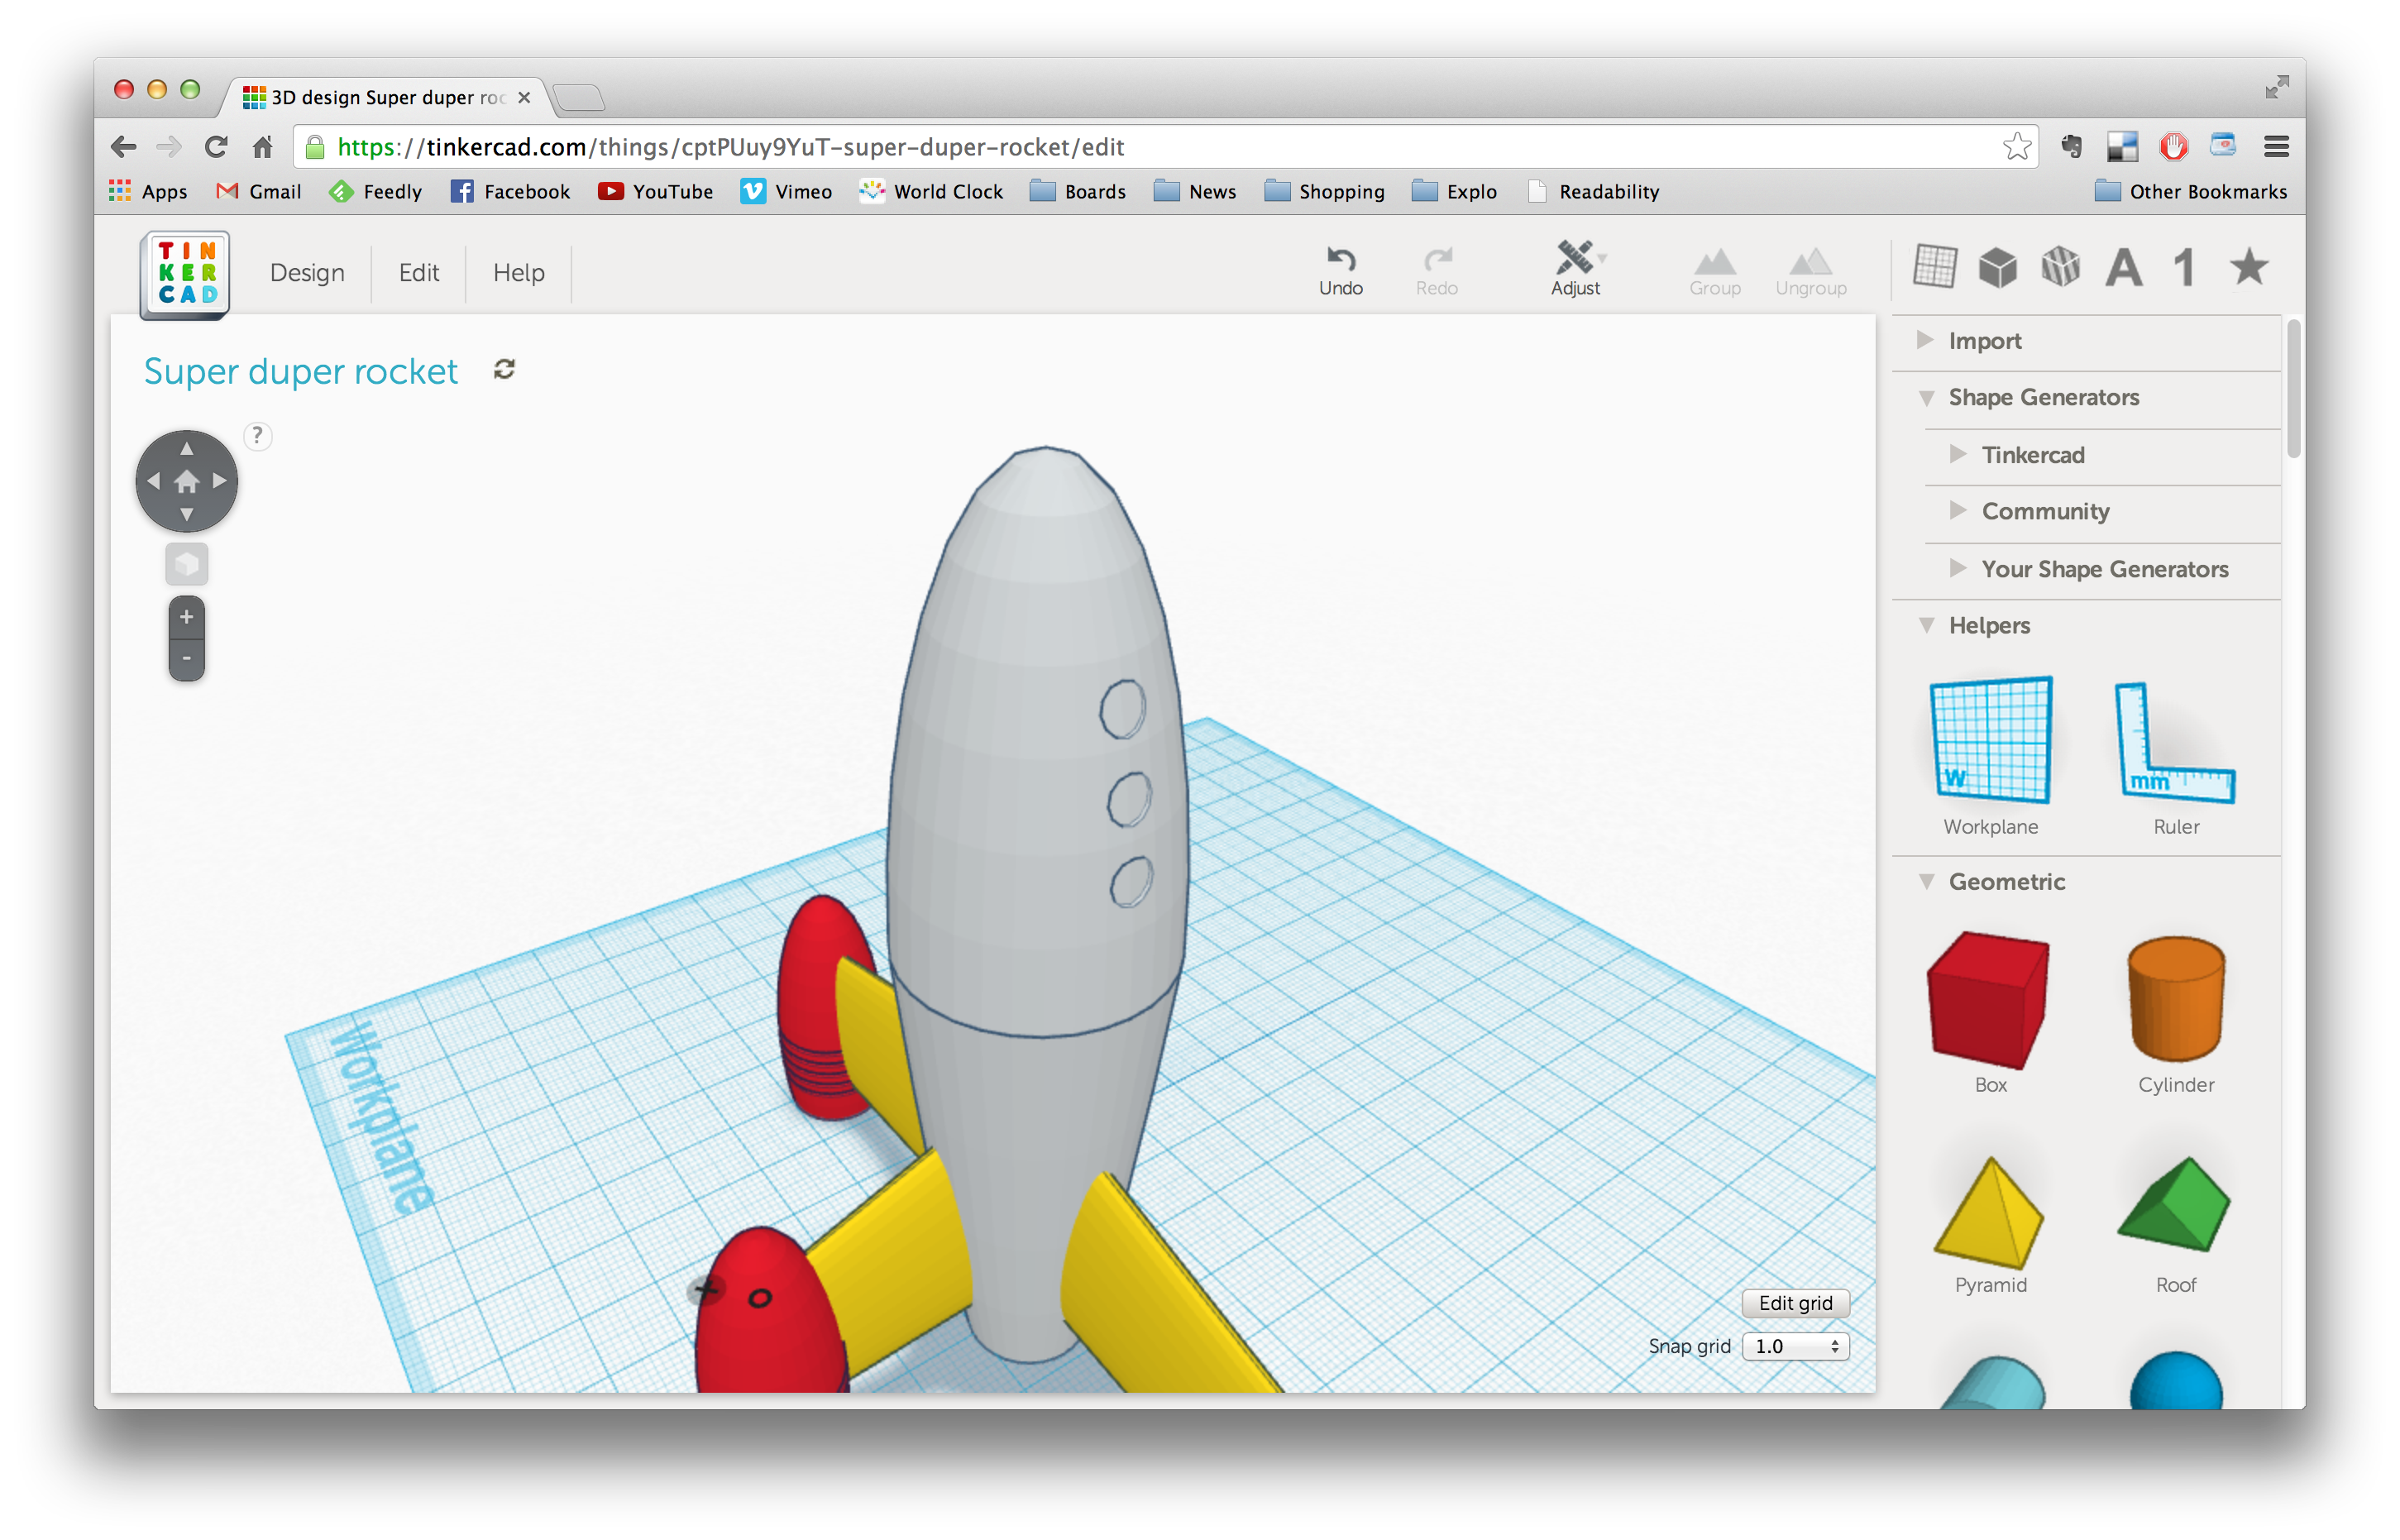This screenshot has width=2400, height=1540.
Task: Open the Help menu
Action: click(518, 272)
